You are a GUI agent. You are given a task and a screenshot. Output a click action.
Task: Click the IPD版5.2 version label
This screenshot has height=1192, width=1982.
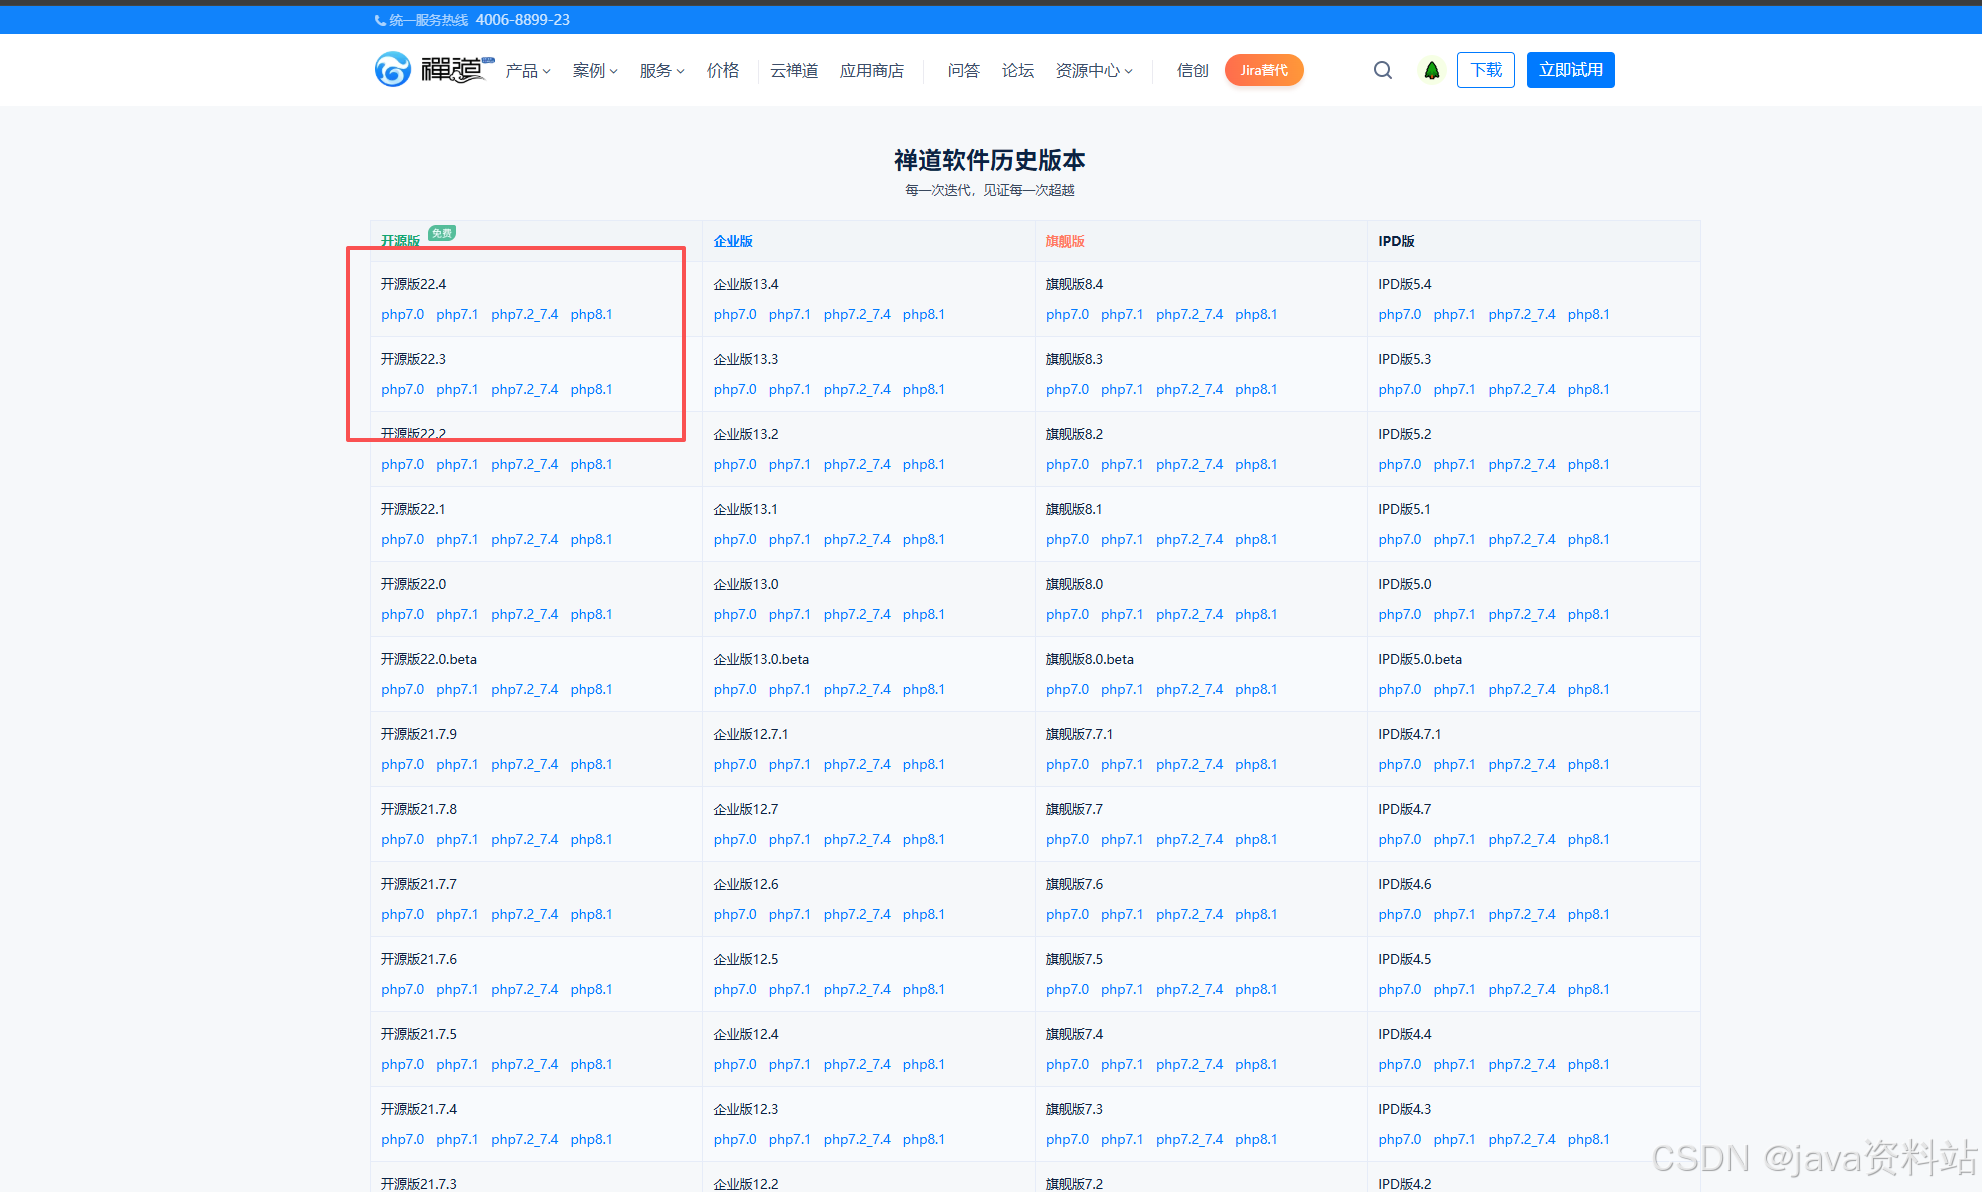pyautogui.click(x=1405, y=434)
